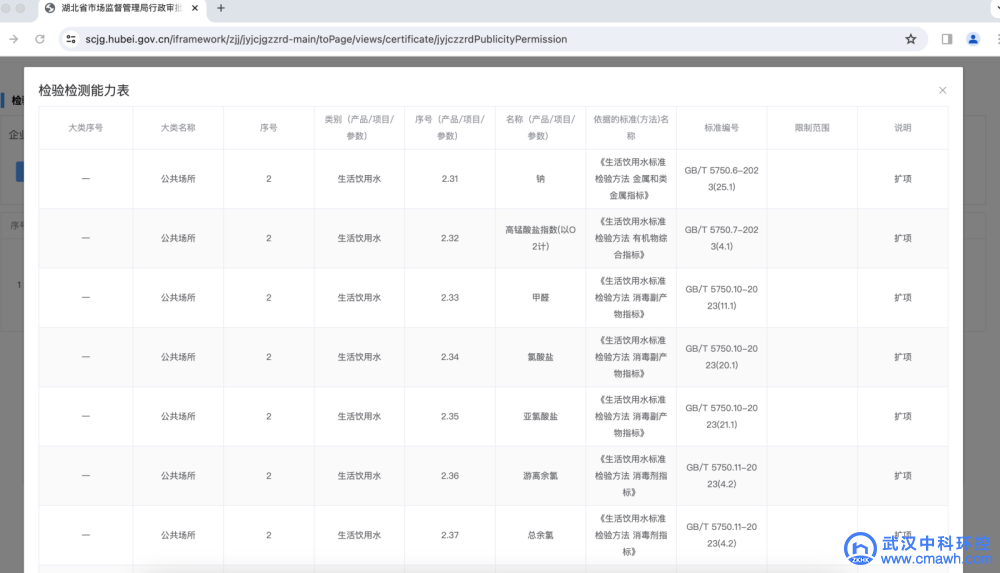The width and height of the screenshot is (1000, 573).
Task: Click the 大类序号 column header
Action: [85, 128]
